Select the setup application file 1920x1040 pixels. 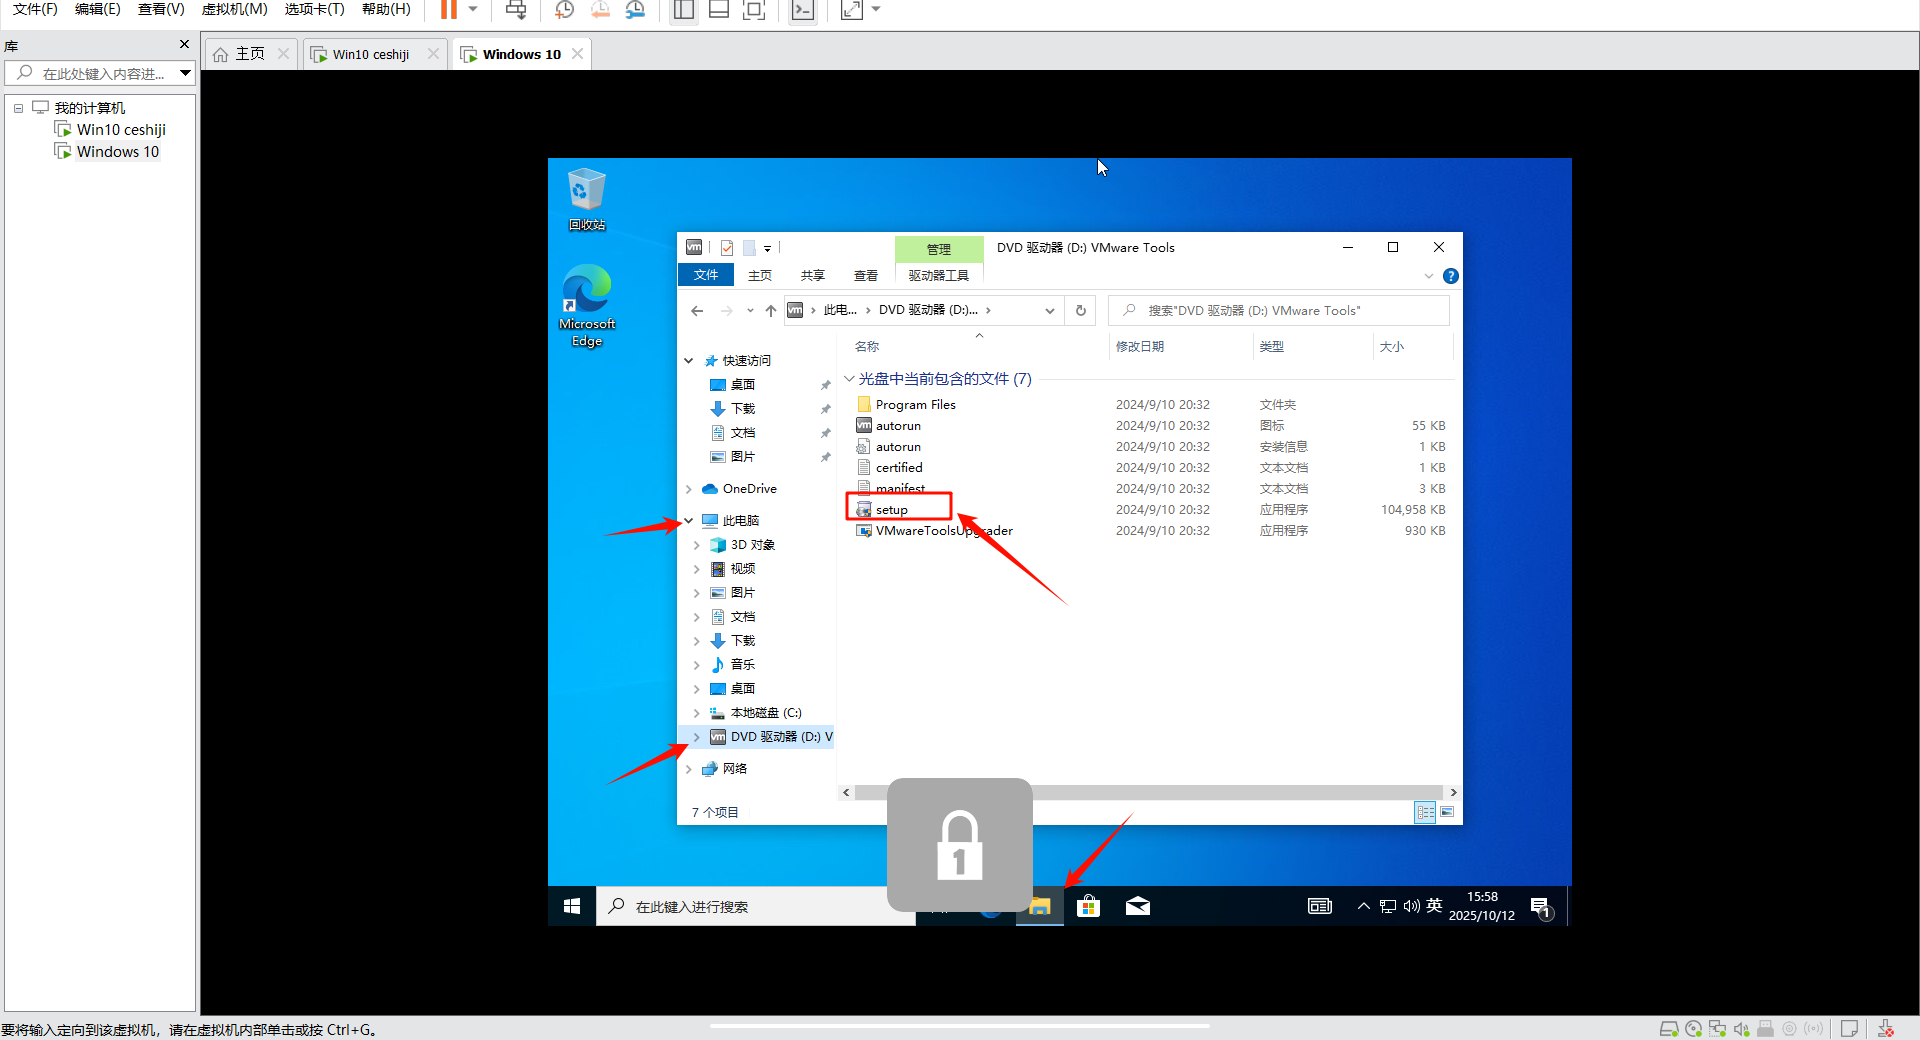click(x=891, y=510)
